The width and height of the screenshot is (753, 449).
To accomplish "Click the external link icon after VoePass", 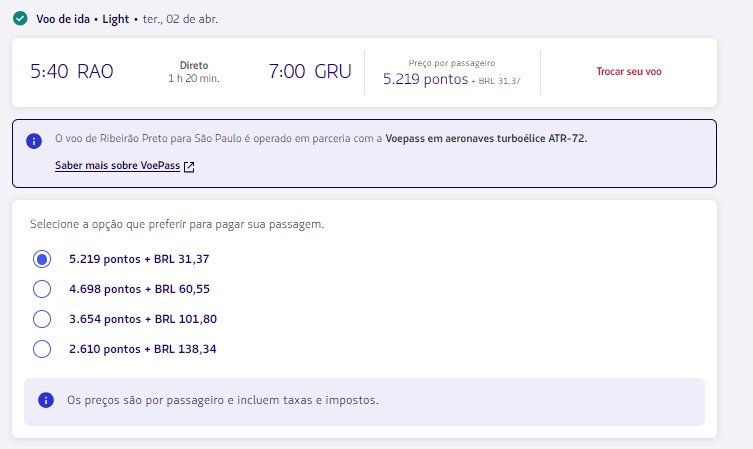I will click(x=189, y=167).
